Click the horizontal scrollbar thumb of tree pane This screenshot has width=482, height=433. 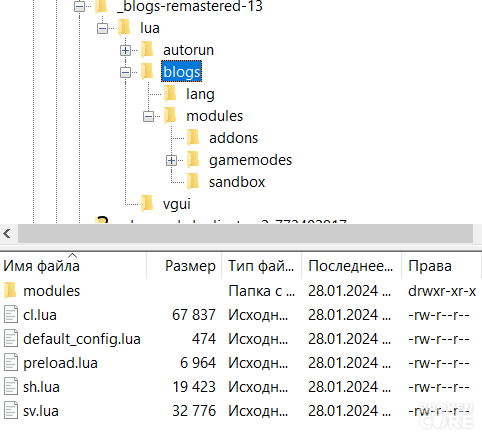245,234
